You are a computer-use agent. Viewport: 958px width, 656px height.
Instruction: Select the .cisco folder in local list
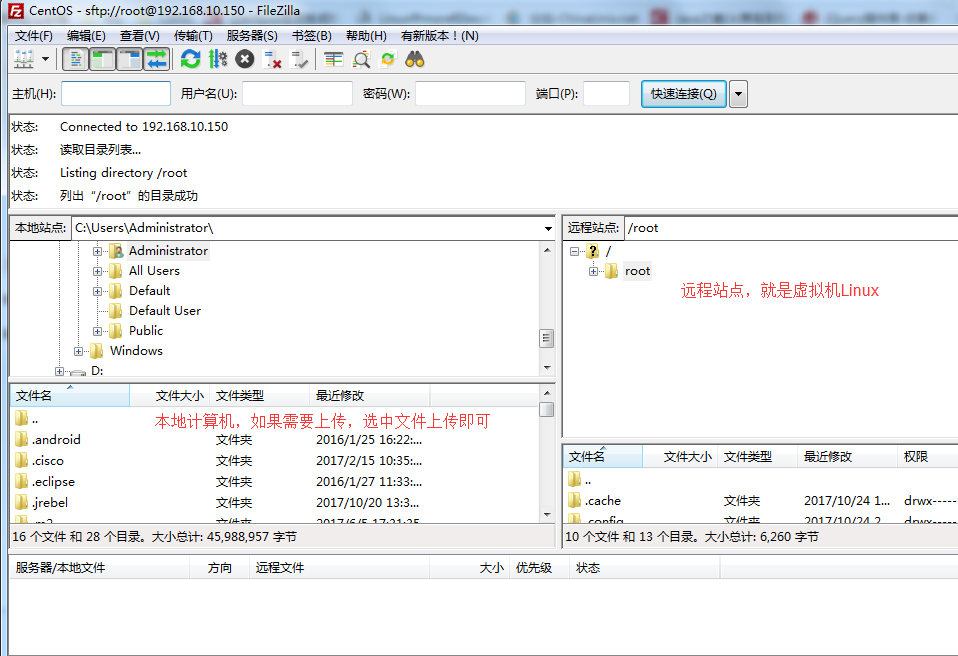48,461
